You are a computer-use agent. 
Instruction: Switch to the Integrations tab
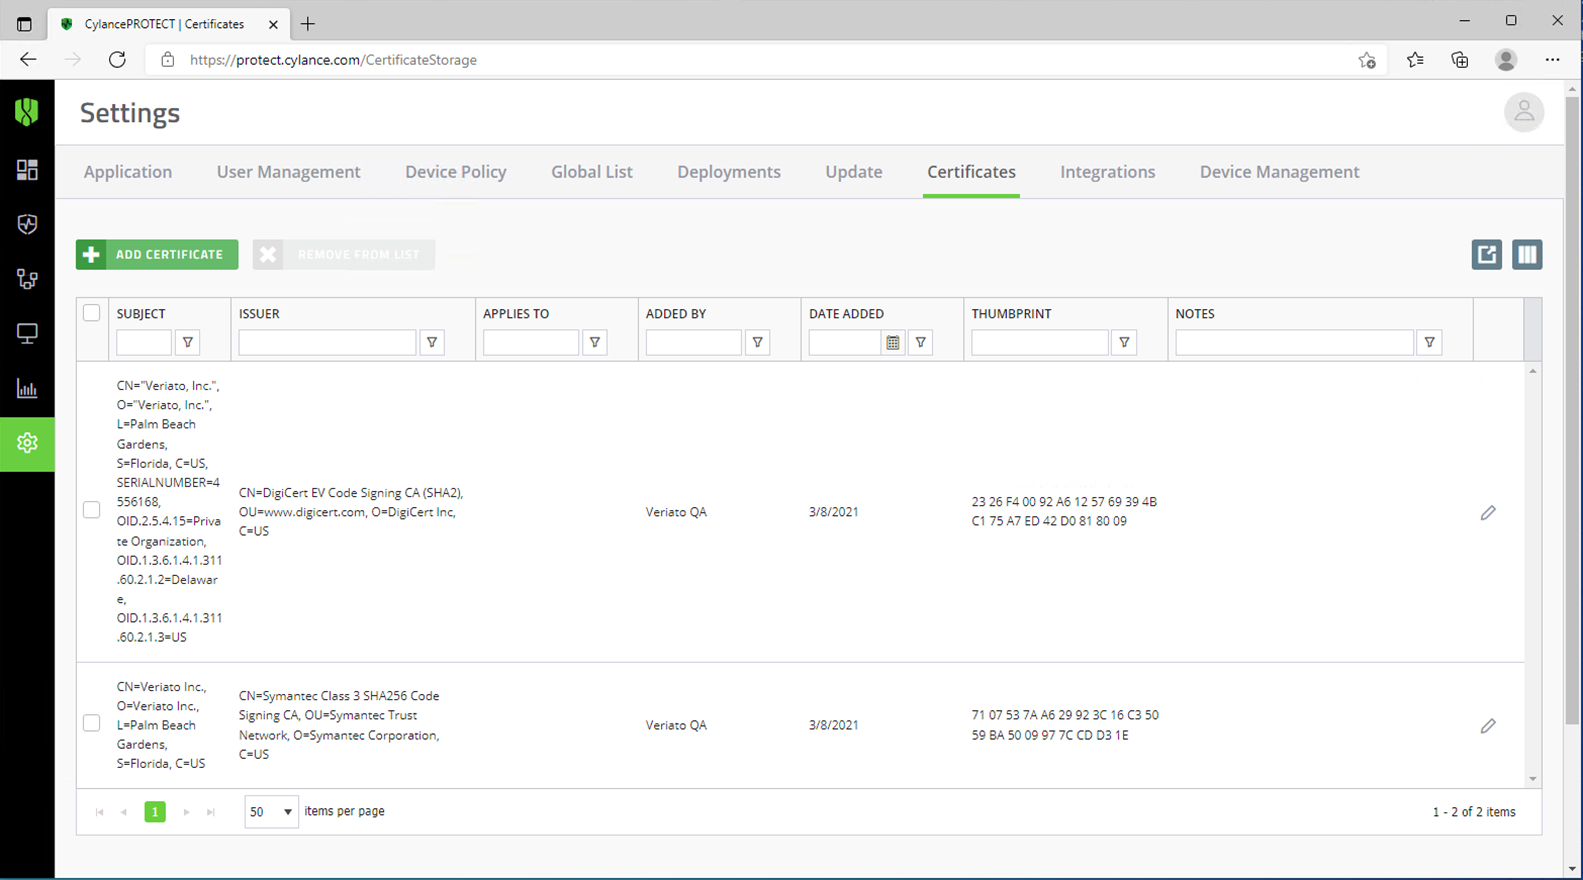click(x=1108, y=172)
